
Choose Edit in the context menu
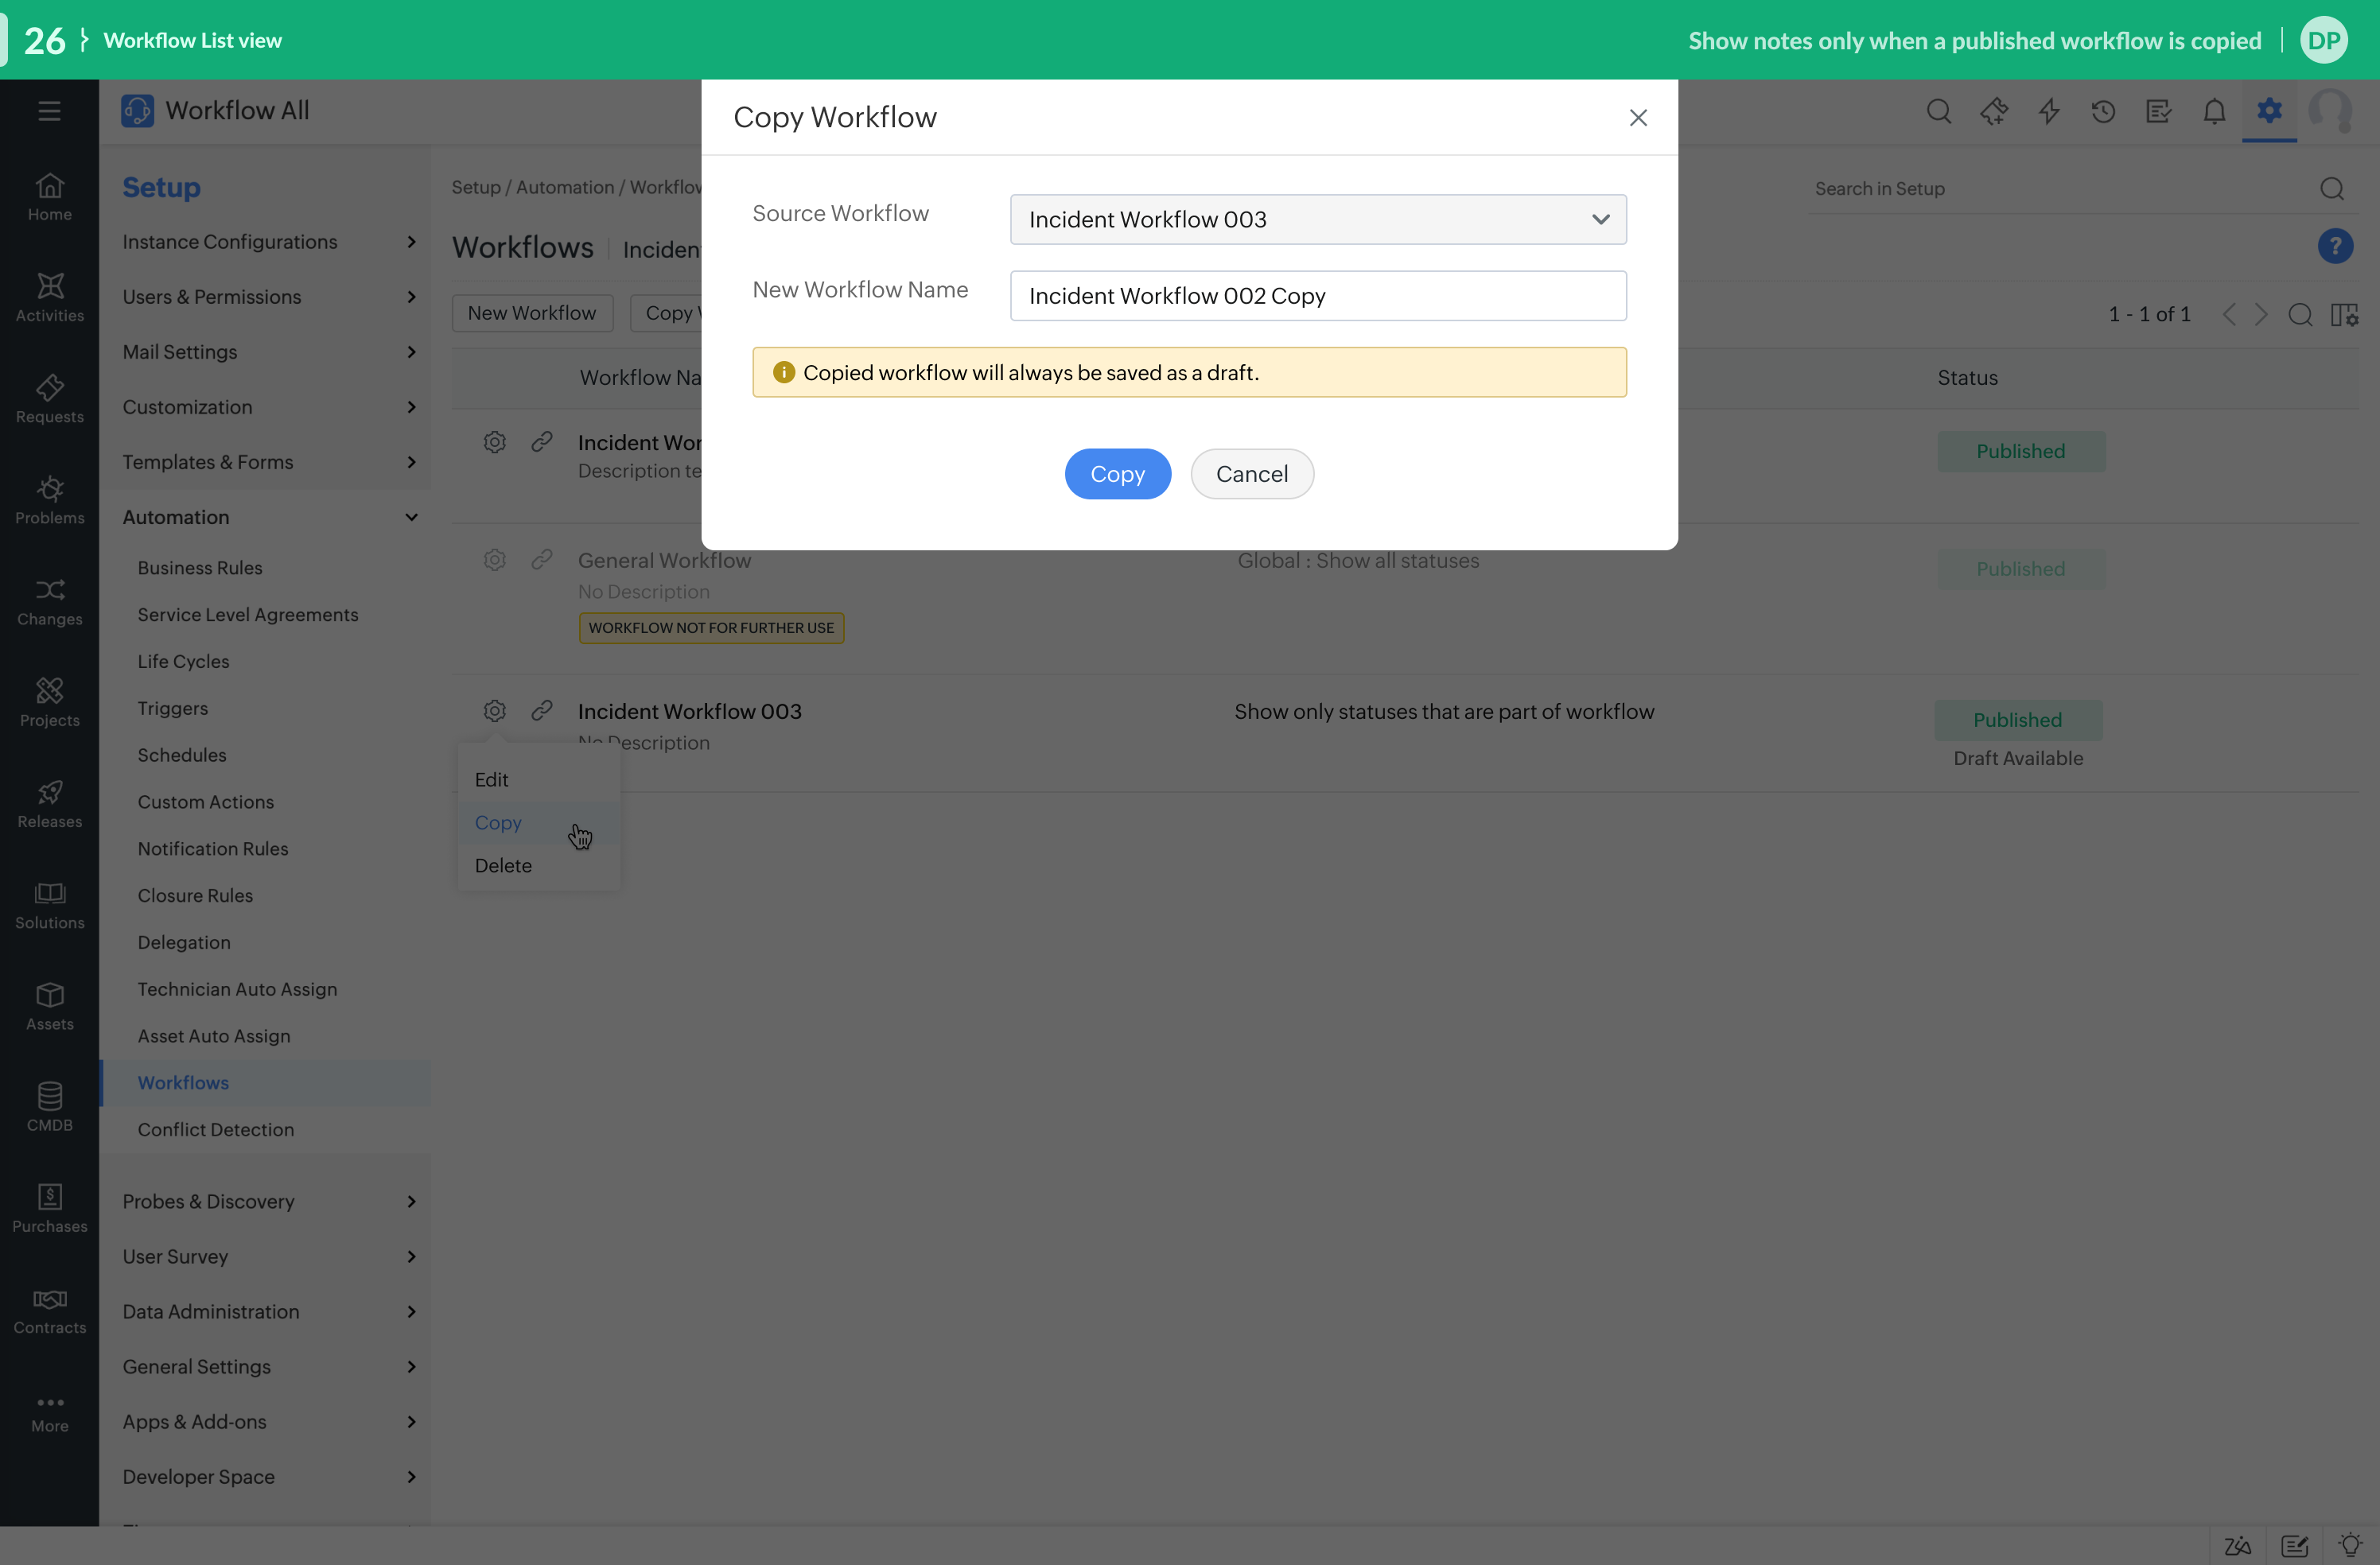point(491,779)
